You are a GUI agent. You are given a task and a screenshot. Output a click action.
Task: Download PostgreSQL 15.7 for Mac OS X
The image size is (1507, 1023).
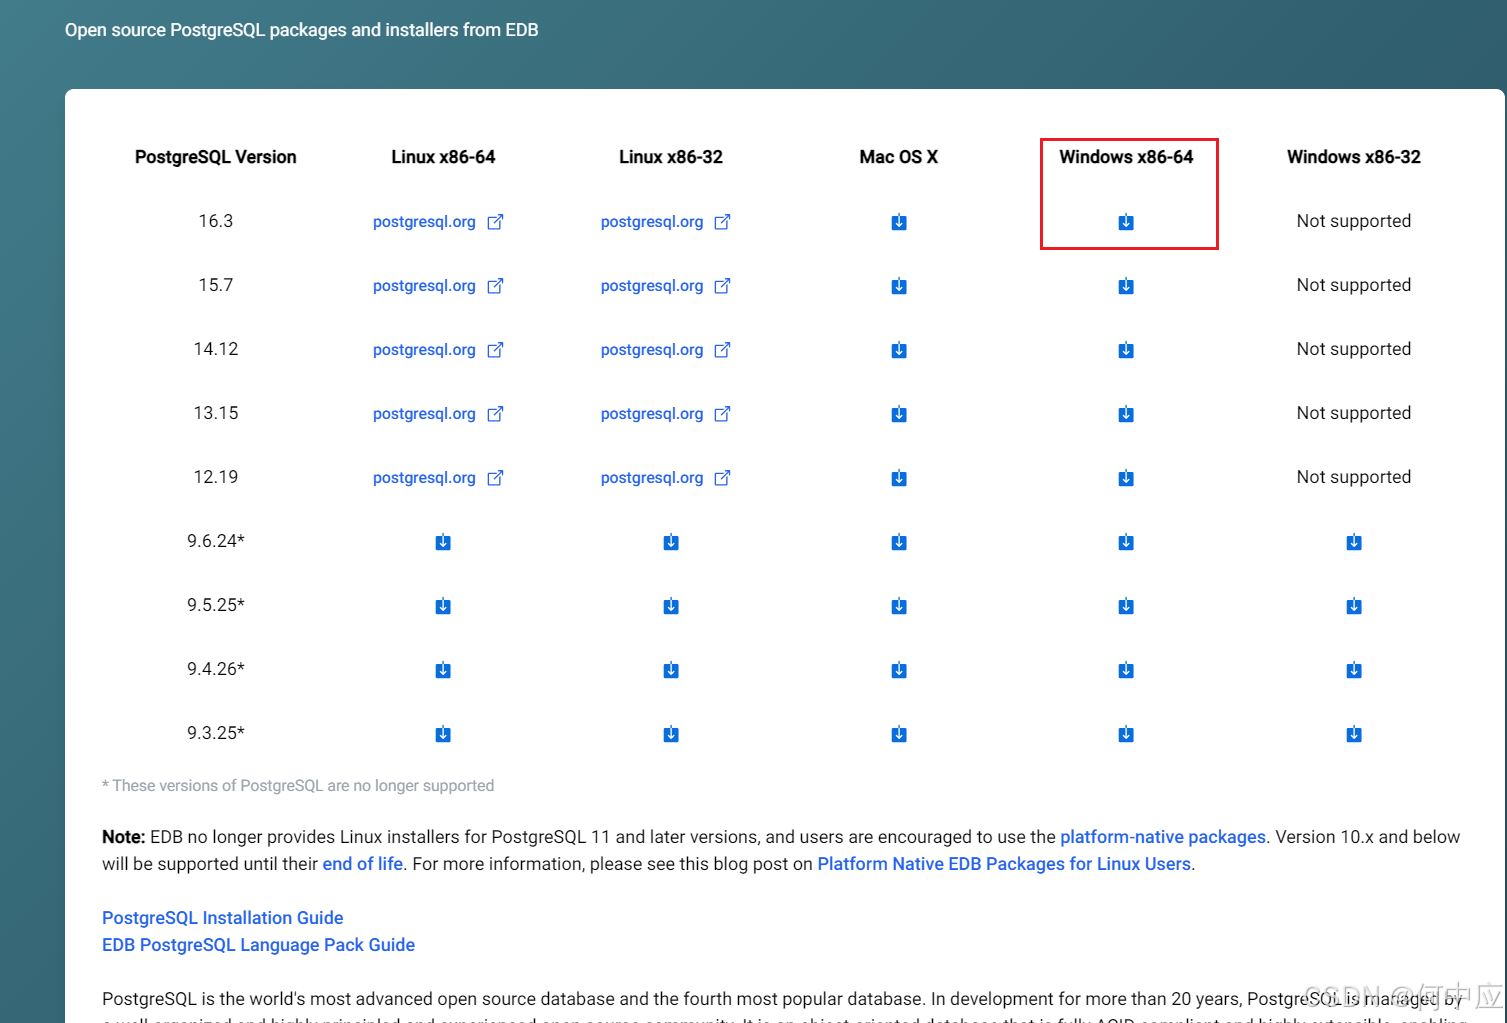(899, 286)
